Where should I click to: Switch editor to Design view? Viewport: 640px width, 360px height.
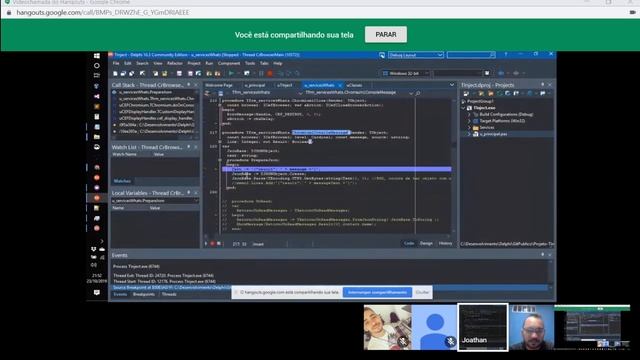click(426, 243)
